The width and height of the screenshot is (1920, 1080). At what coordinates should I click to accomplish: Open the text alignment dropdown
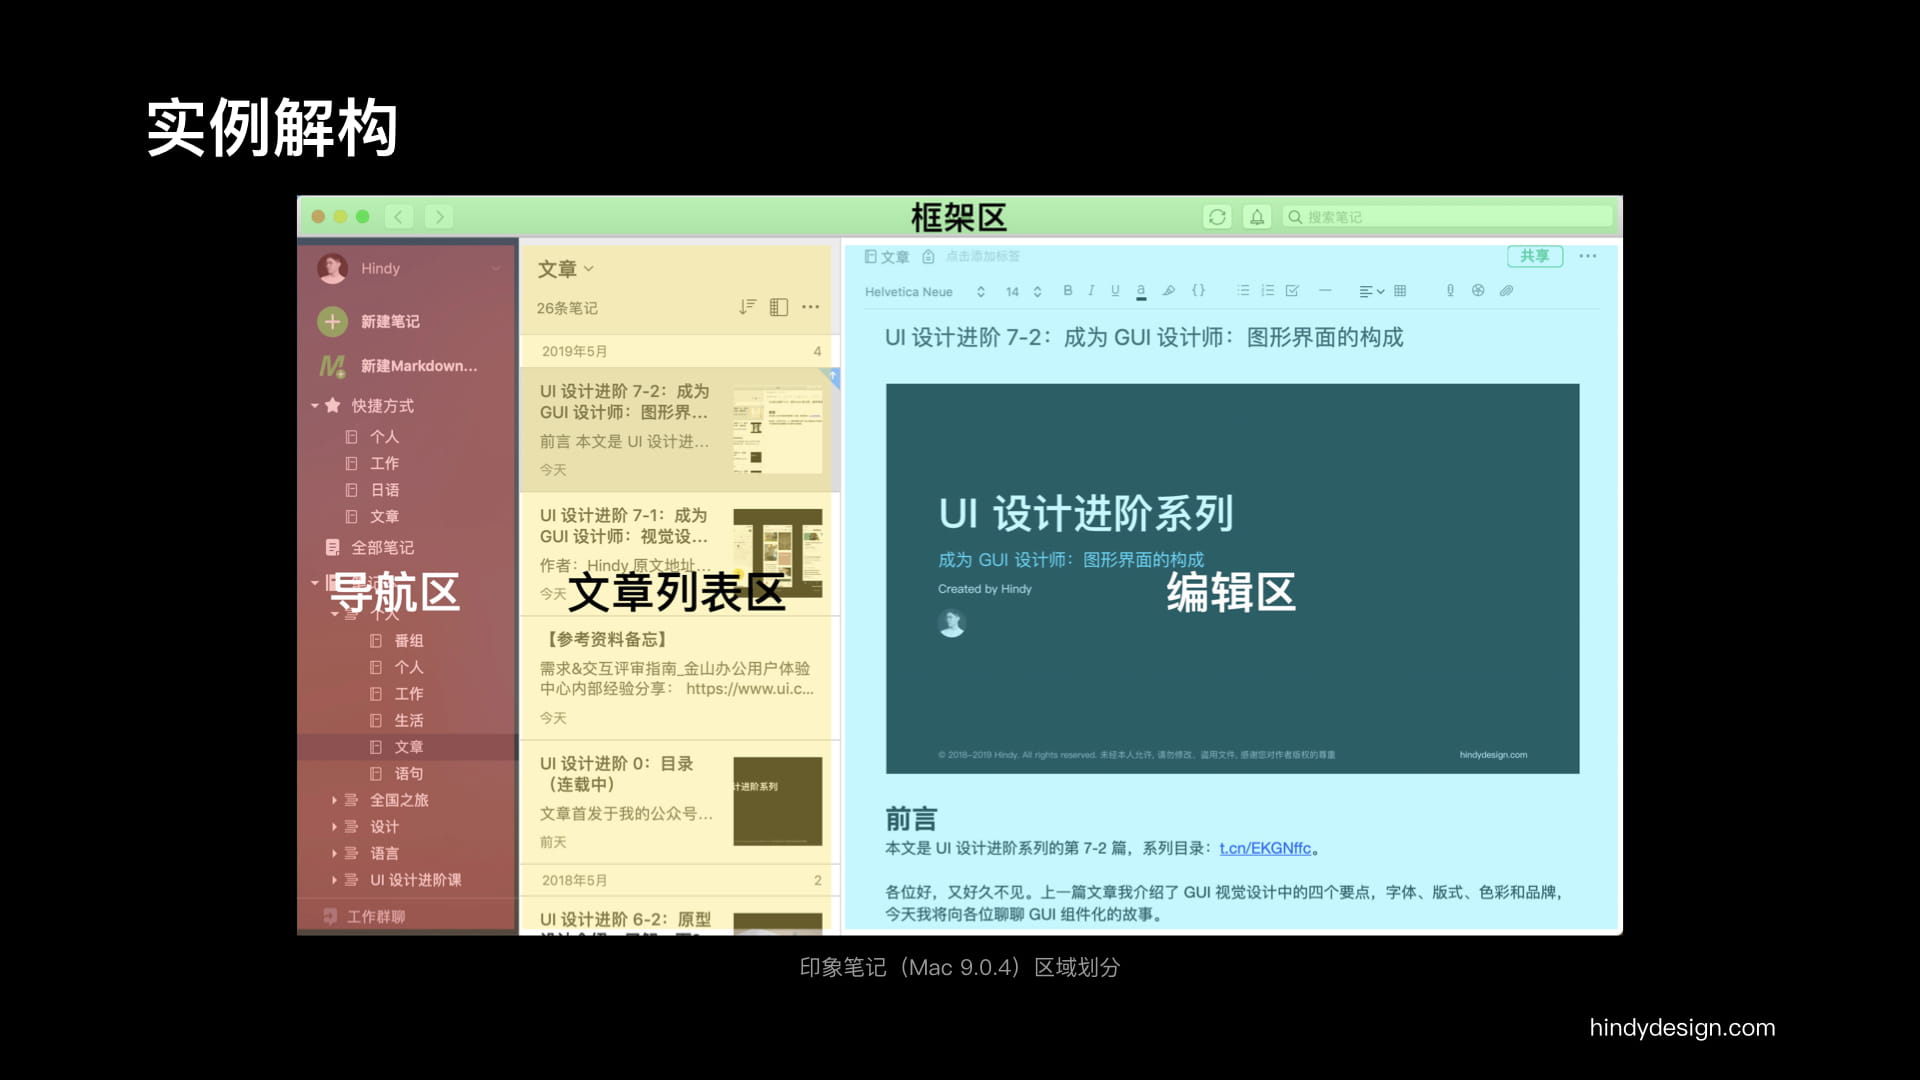pos(1371,292)
